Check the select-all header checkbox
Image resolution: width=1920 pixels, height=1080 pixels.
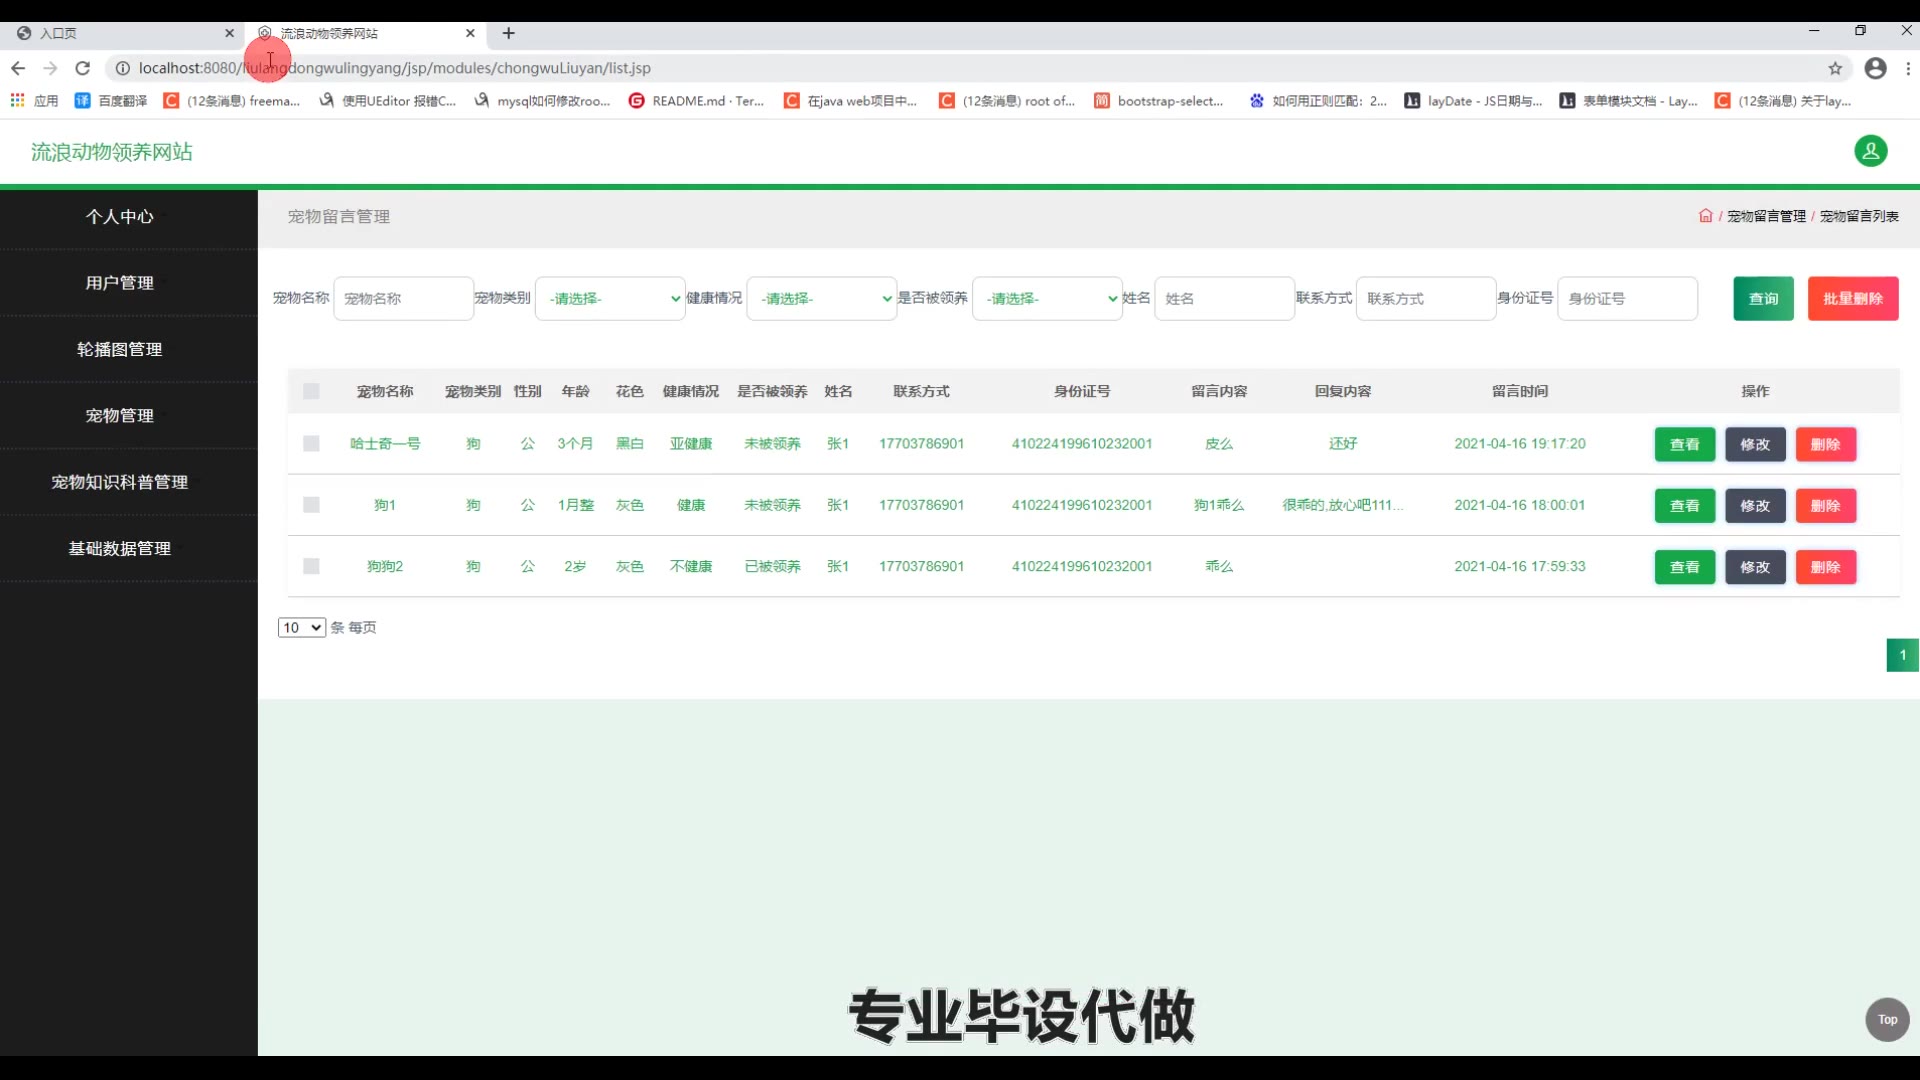(x=311, y=391)
